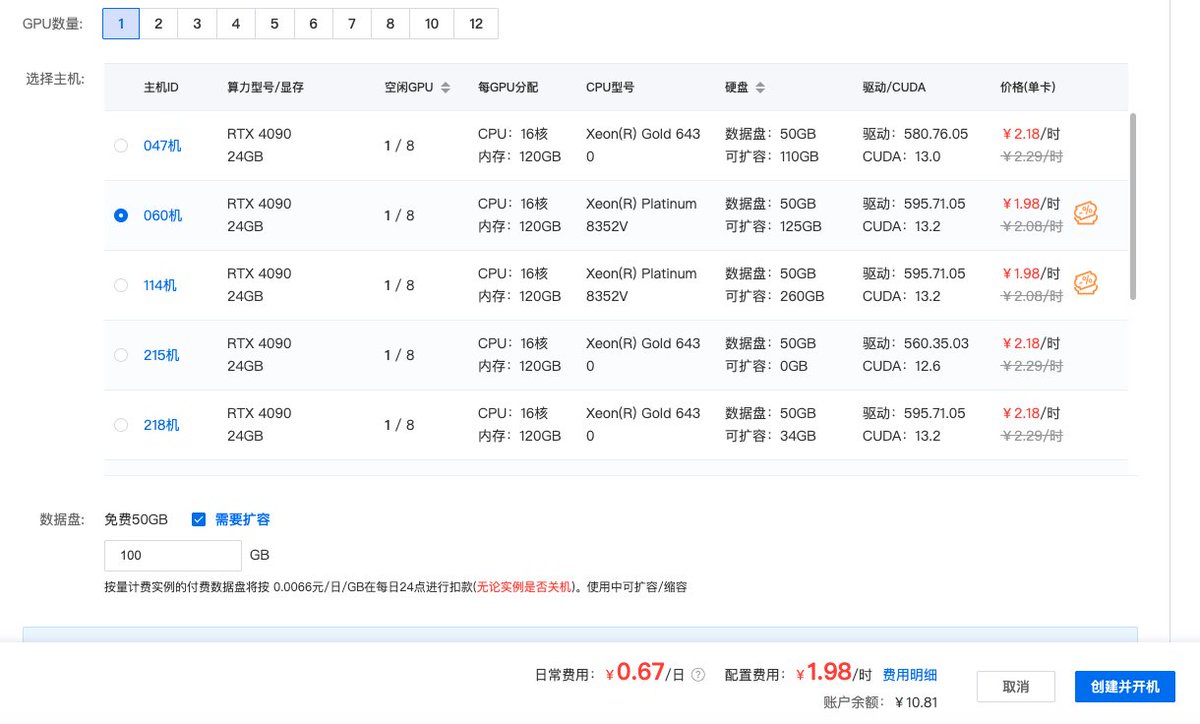The image size is (1200, 724).
Task: Click the 驱动/CUDA column header
Action: click(x=894, y=87)
